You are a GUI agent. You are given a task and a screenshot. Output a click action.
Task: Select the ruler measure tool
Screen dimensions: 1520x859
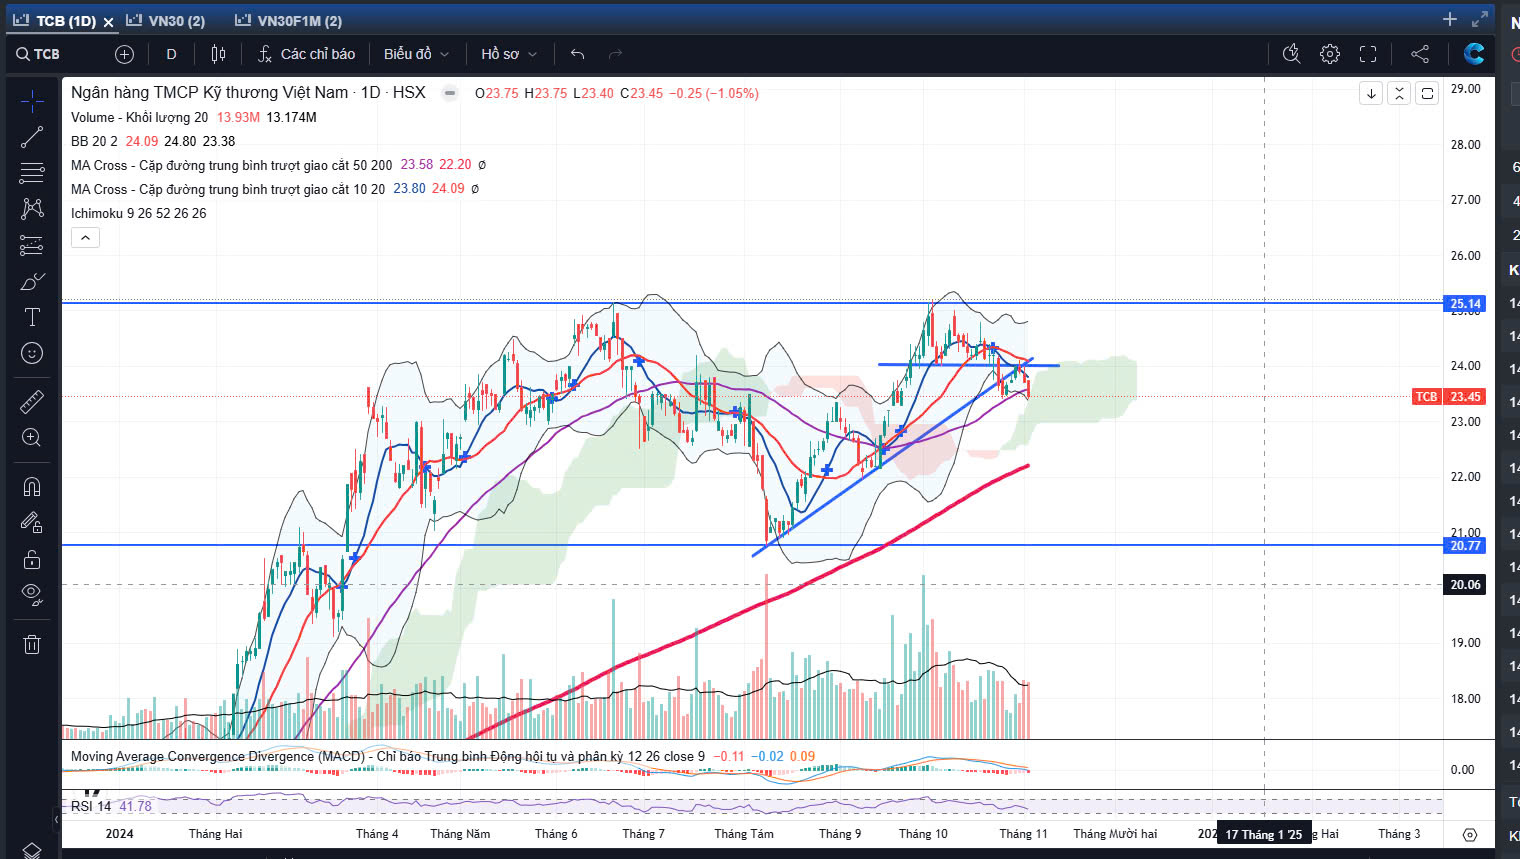[x=32, y=401]
